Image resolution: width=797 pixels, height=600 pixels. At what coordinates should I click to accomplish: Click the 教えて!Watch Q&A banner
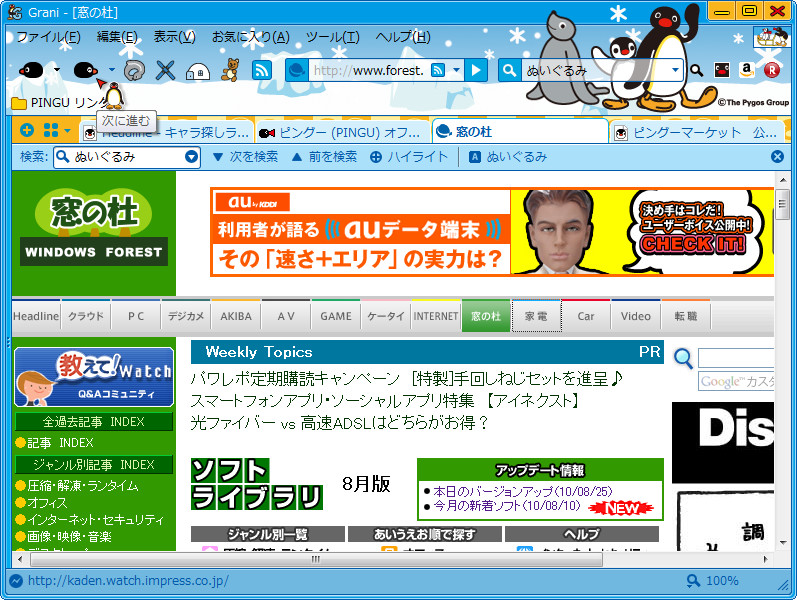click(94, 377)
